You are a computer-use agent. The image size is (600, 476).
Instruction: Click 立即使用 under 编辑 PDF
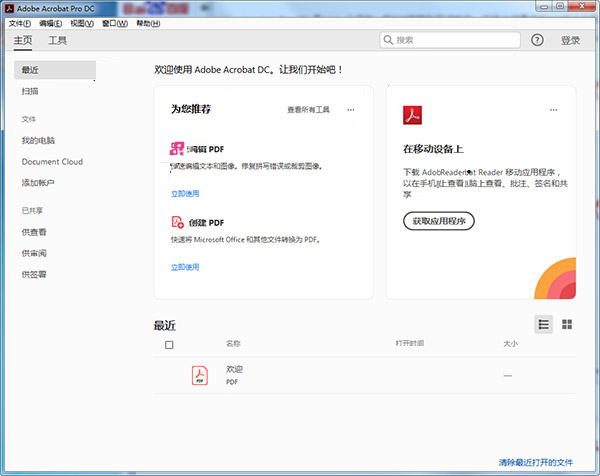click(x=185, y=194)
